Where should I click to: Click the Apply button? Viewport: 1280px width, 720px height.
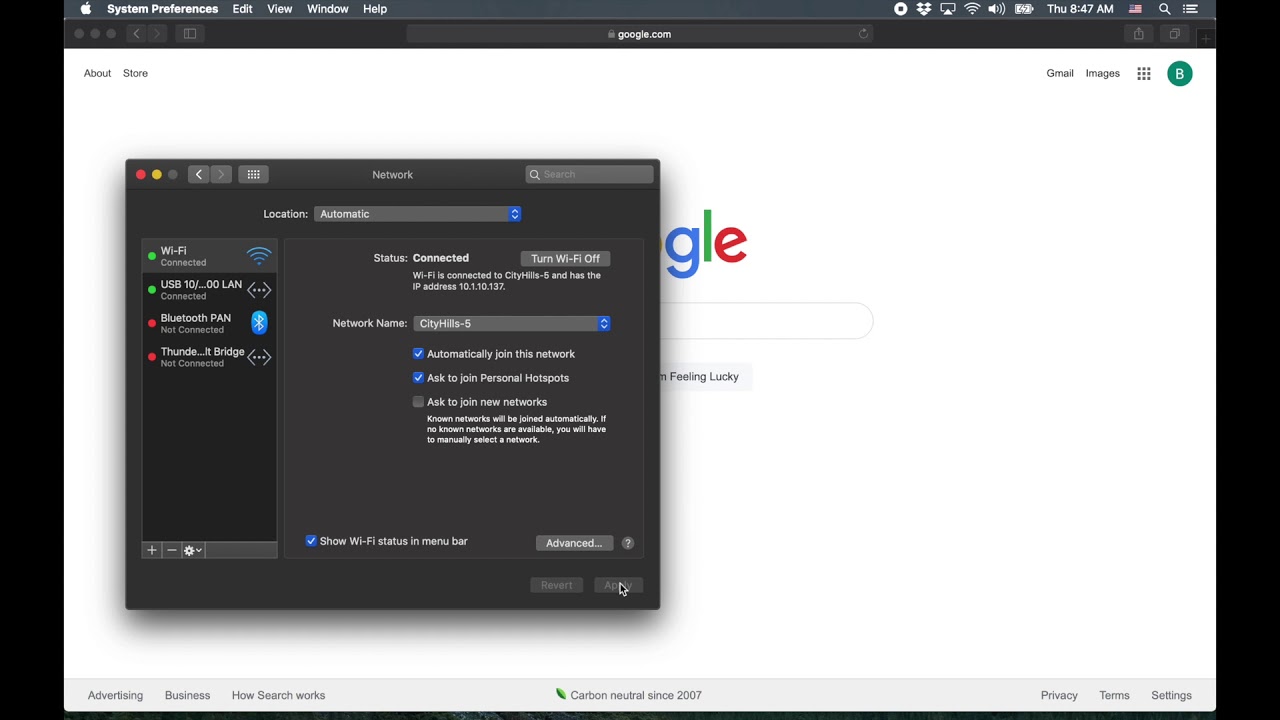(x=618, y=585)
